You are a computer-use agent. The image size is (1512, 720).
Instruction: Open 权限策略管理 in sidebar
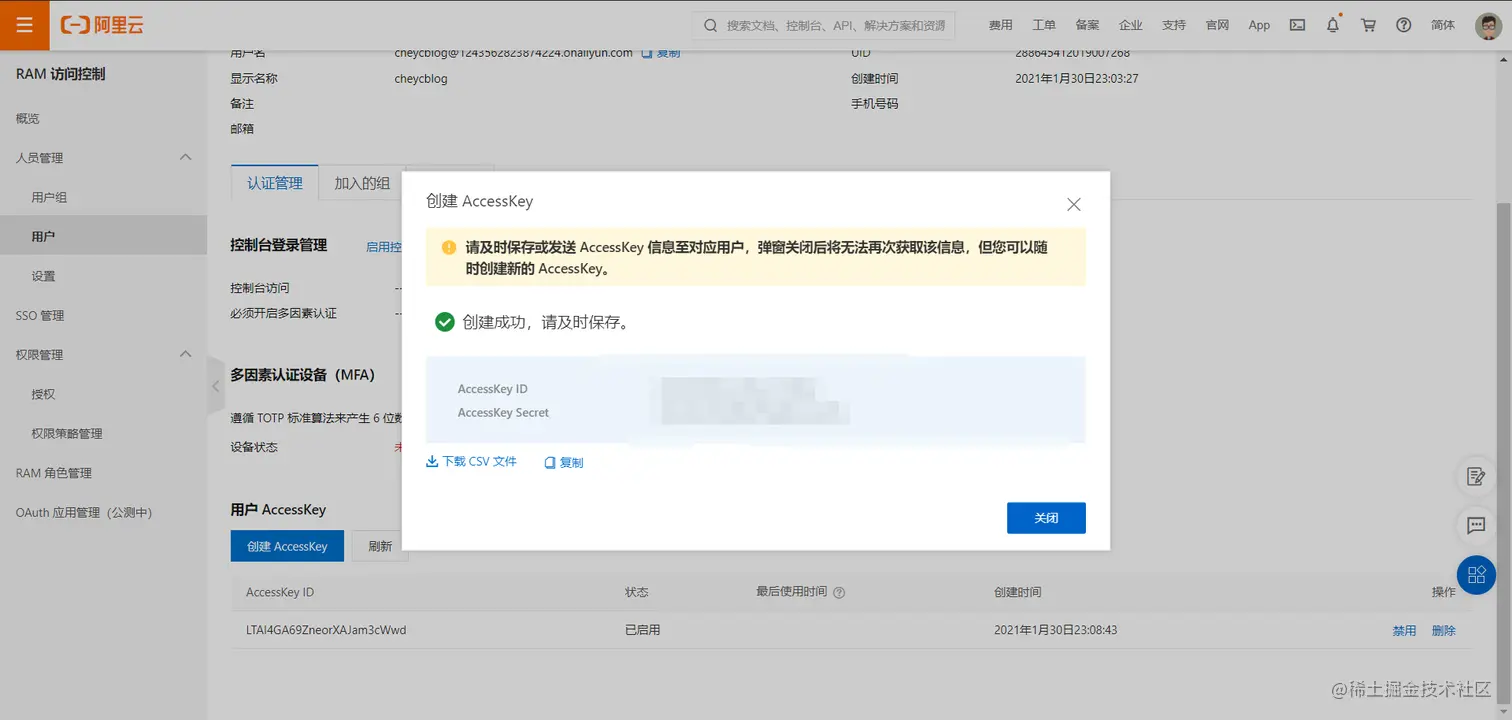point(67,434)
